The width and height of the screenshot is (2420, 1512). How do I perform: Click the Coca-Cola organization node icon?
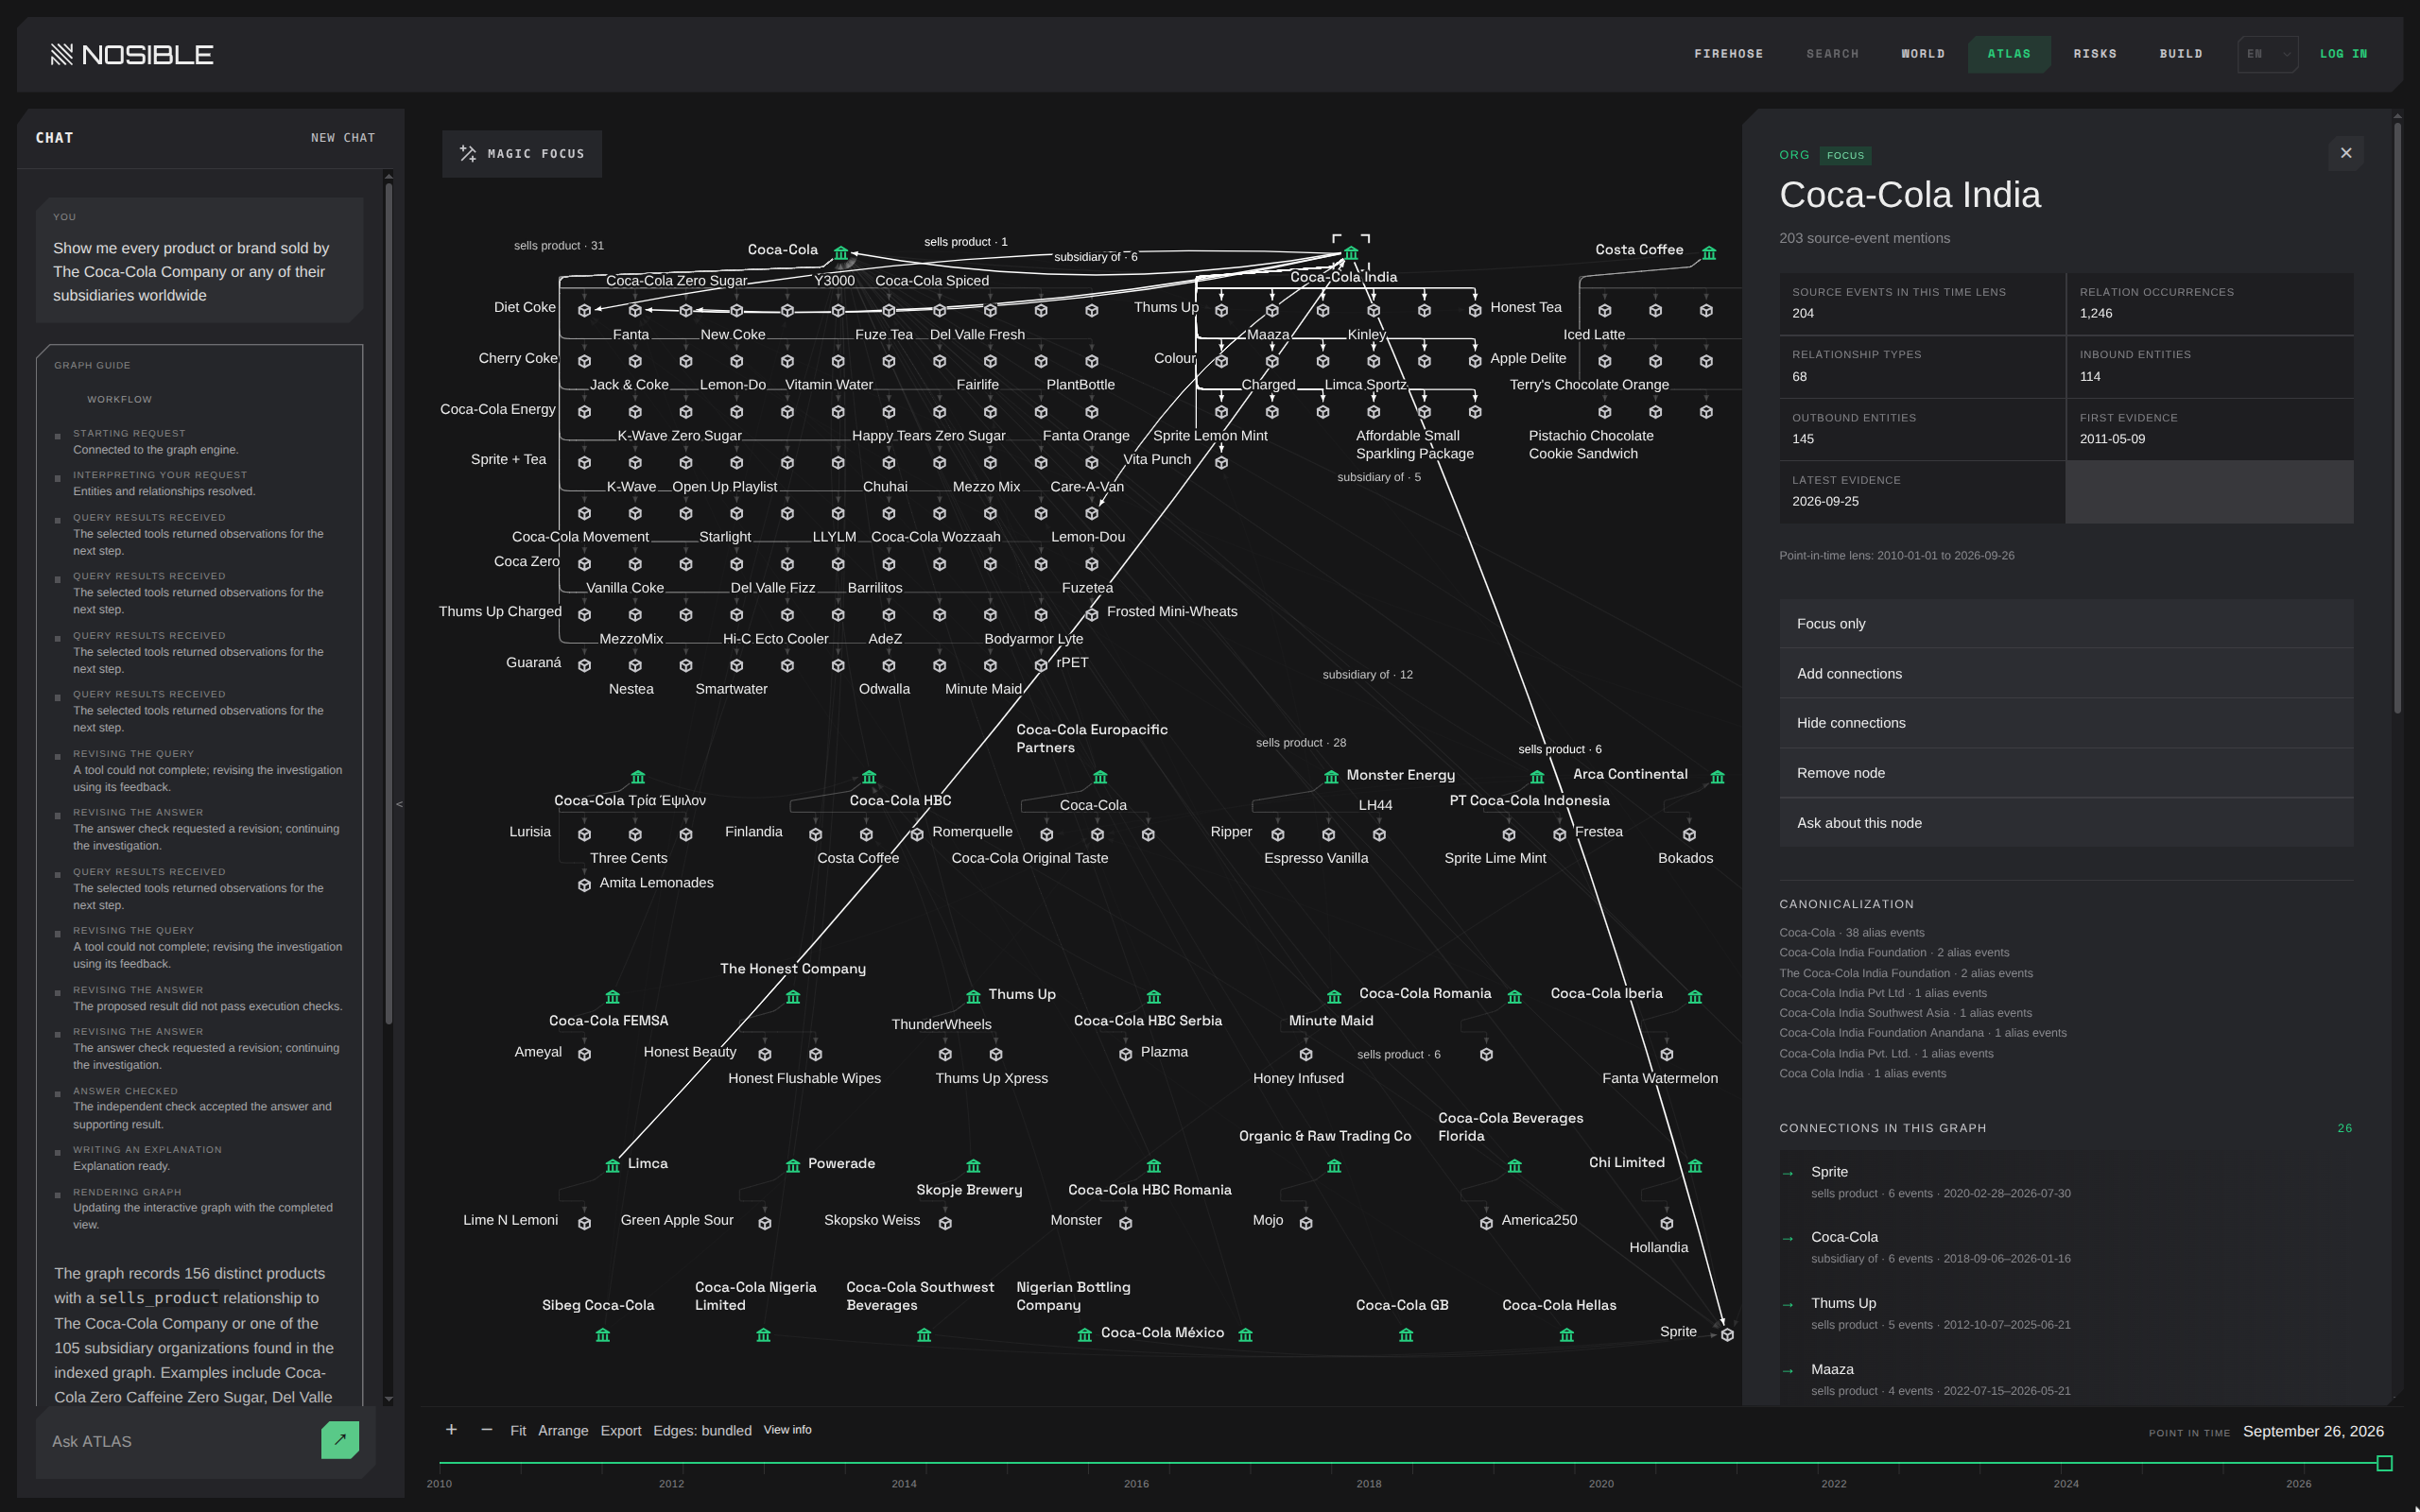(x=841, y=253)
